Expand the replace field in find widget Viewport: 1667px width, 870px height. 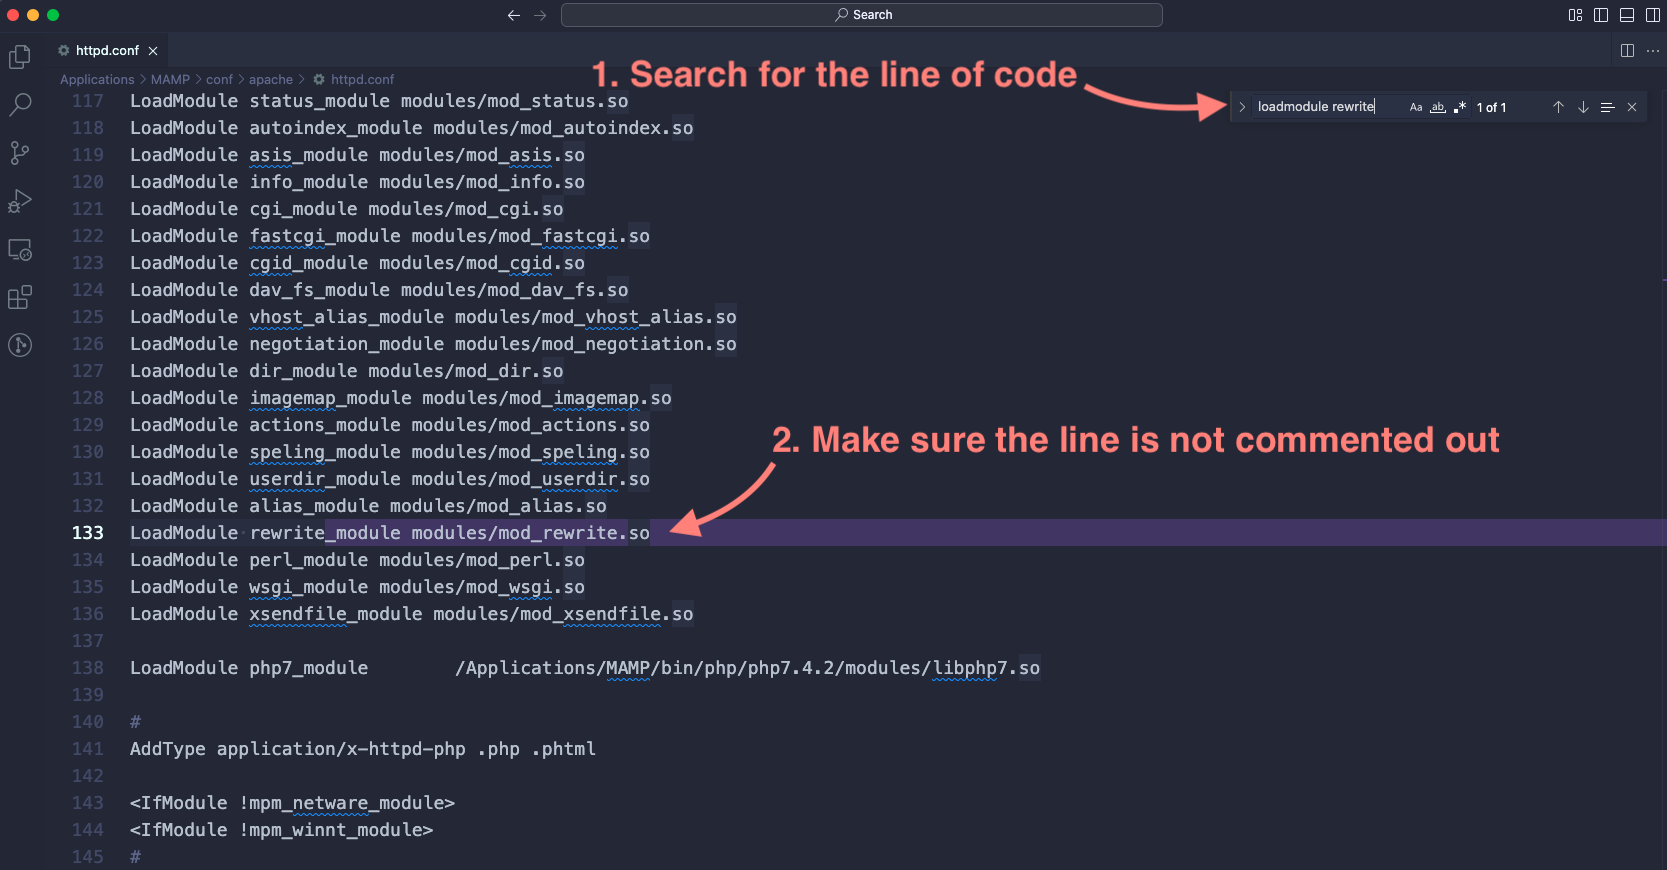point(1242,107)
